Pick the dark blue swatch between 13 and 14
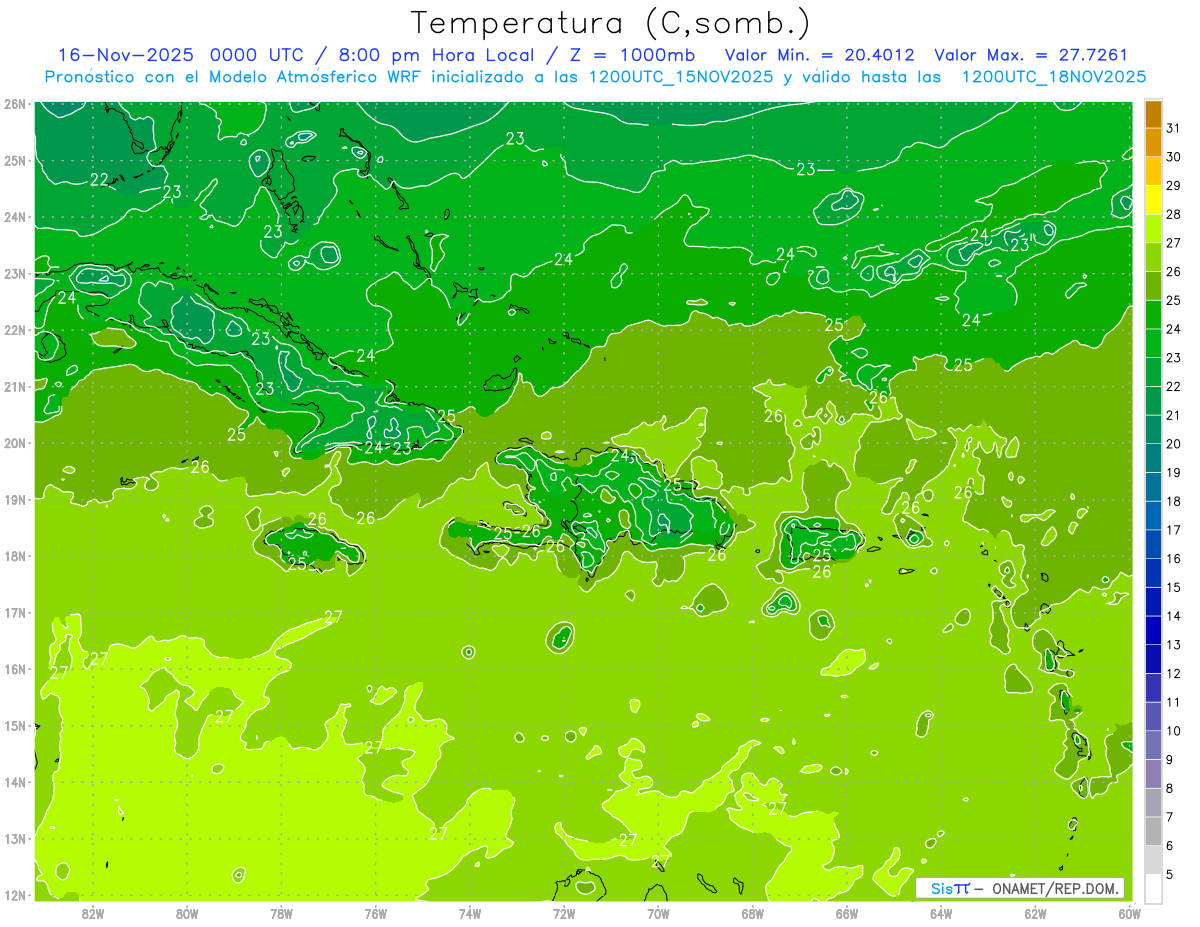 click(1153, 630)
